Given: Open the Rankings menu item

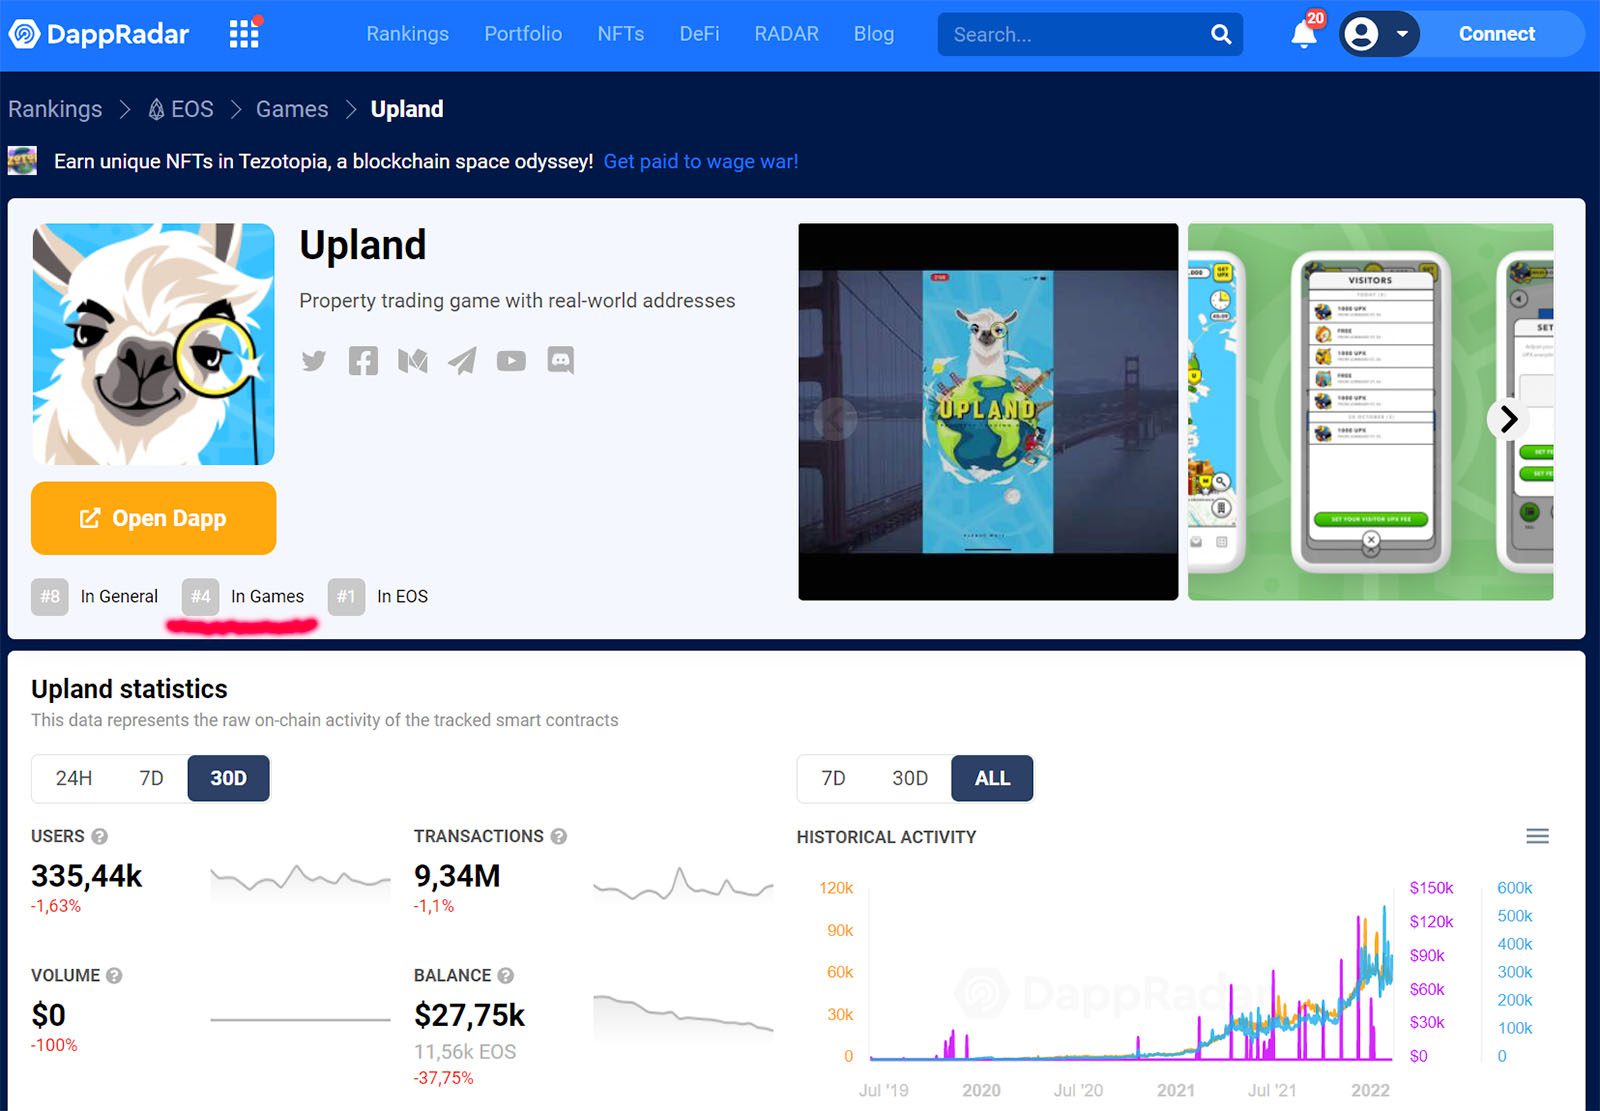Looking at the screenshot, I should 407,34.
